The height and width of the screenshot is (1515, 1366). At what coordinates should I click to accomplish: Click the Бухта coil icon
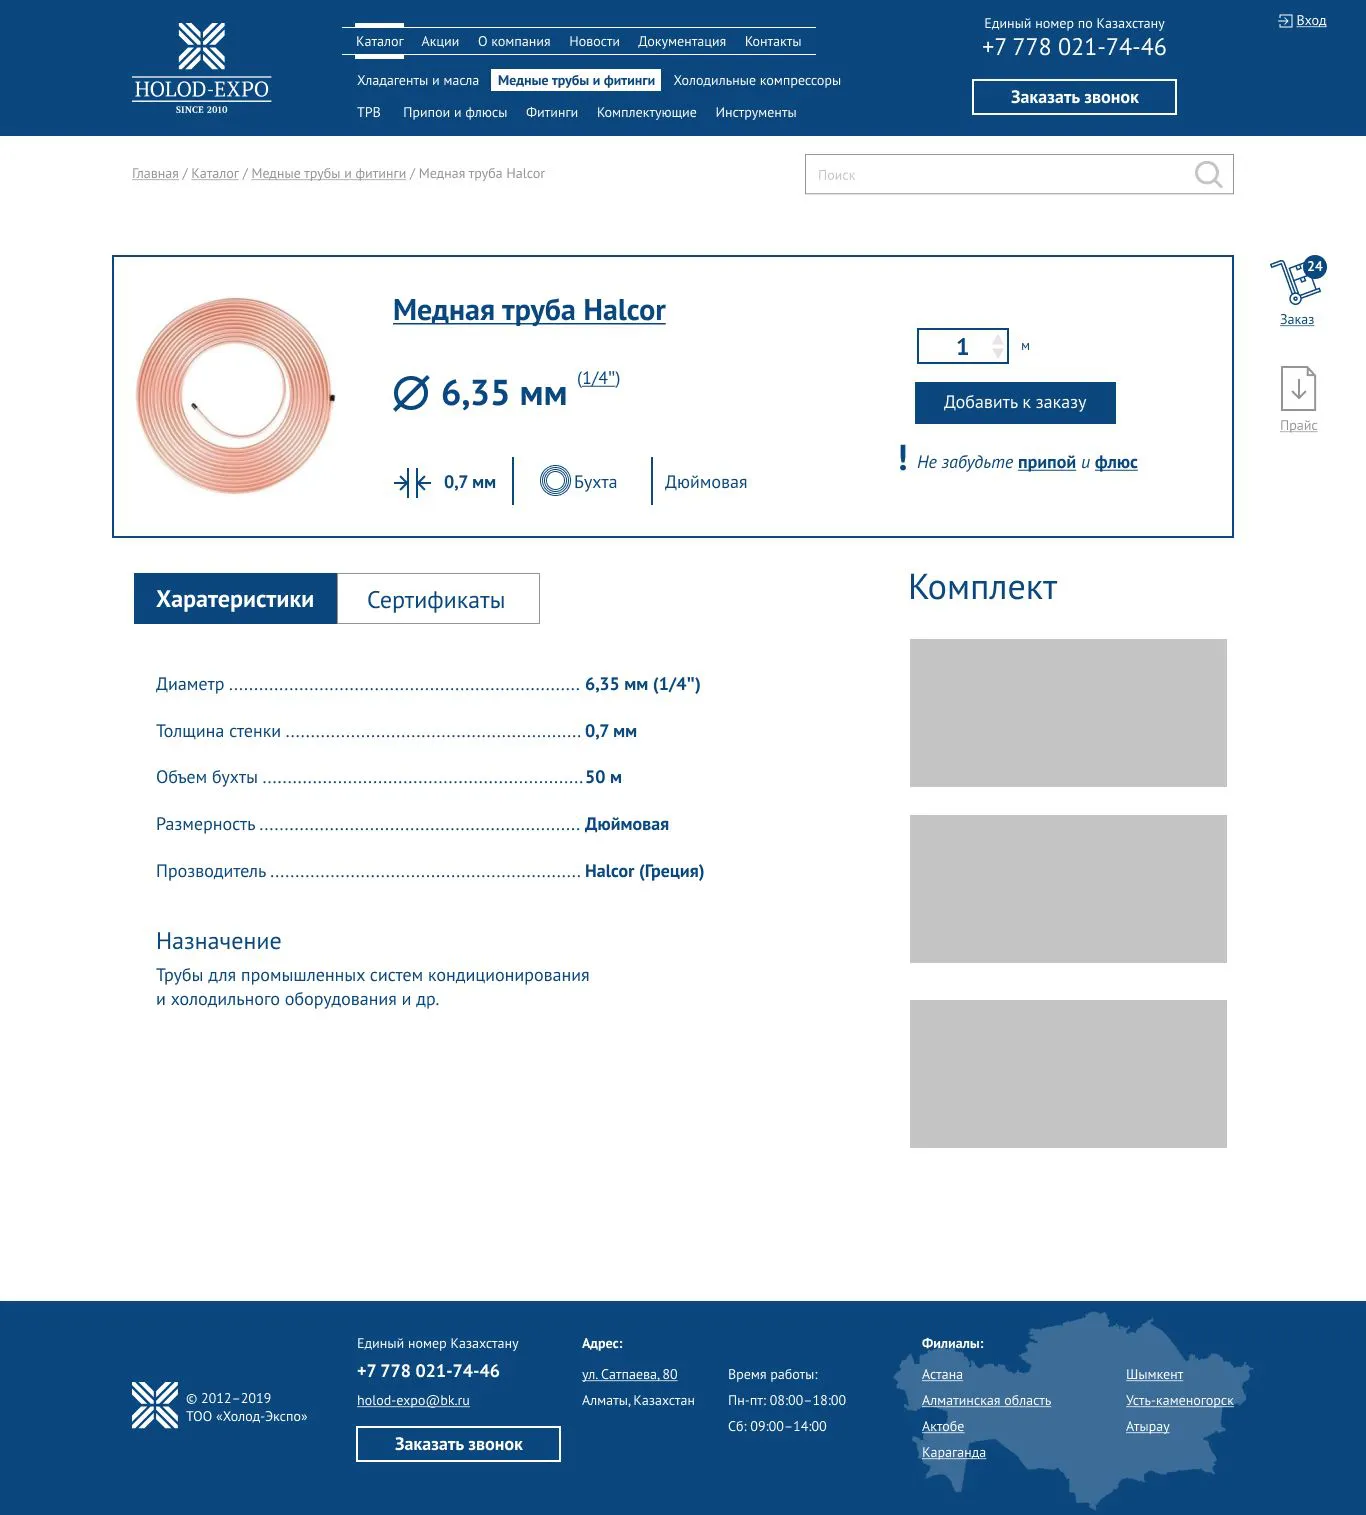click(x=555, y=481)
